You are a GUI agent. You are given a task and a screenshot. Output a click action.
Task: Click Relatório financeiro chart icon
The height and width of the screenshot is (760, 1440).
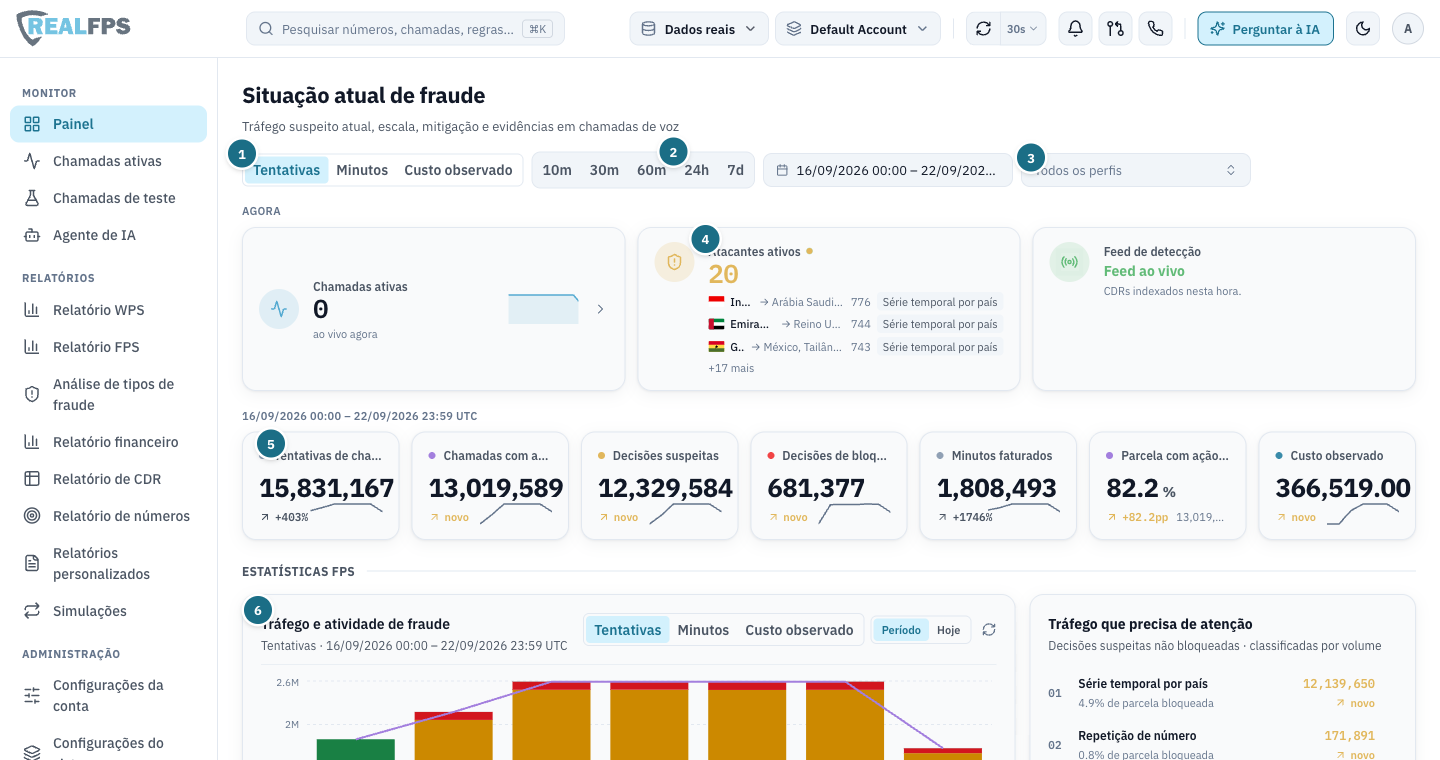pos(32,442)
